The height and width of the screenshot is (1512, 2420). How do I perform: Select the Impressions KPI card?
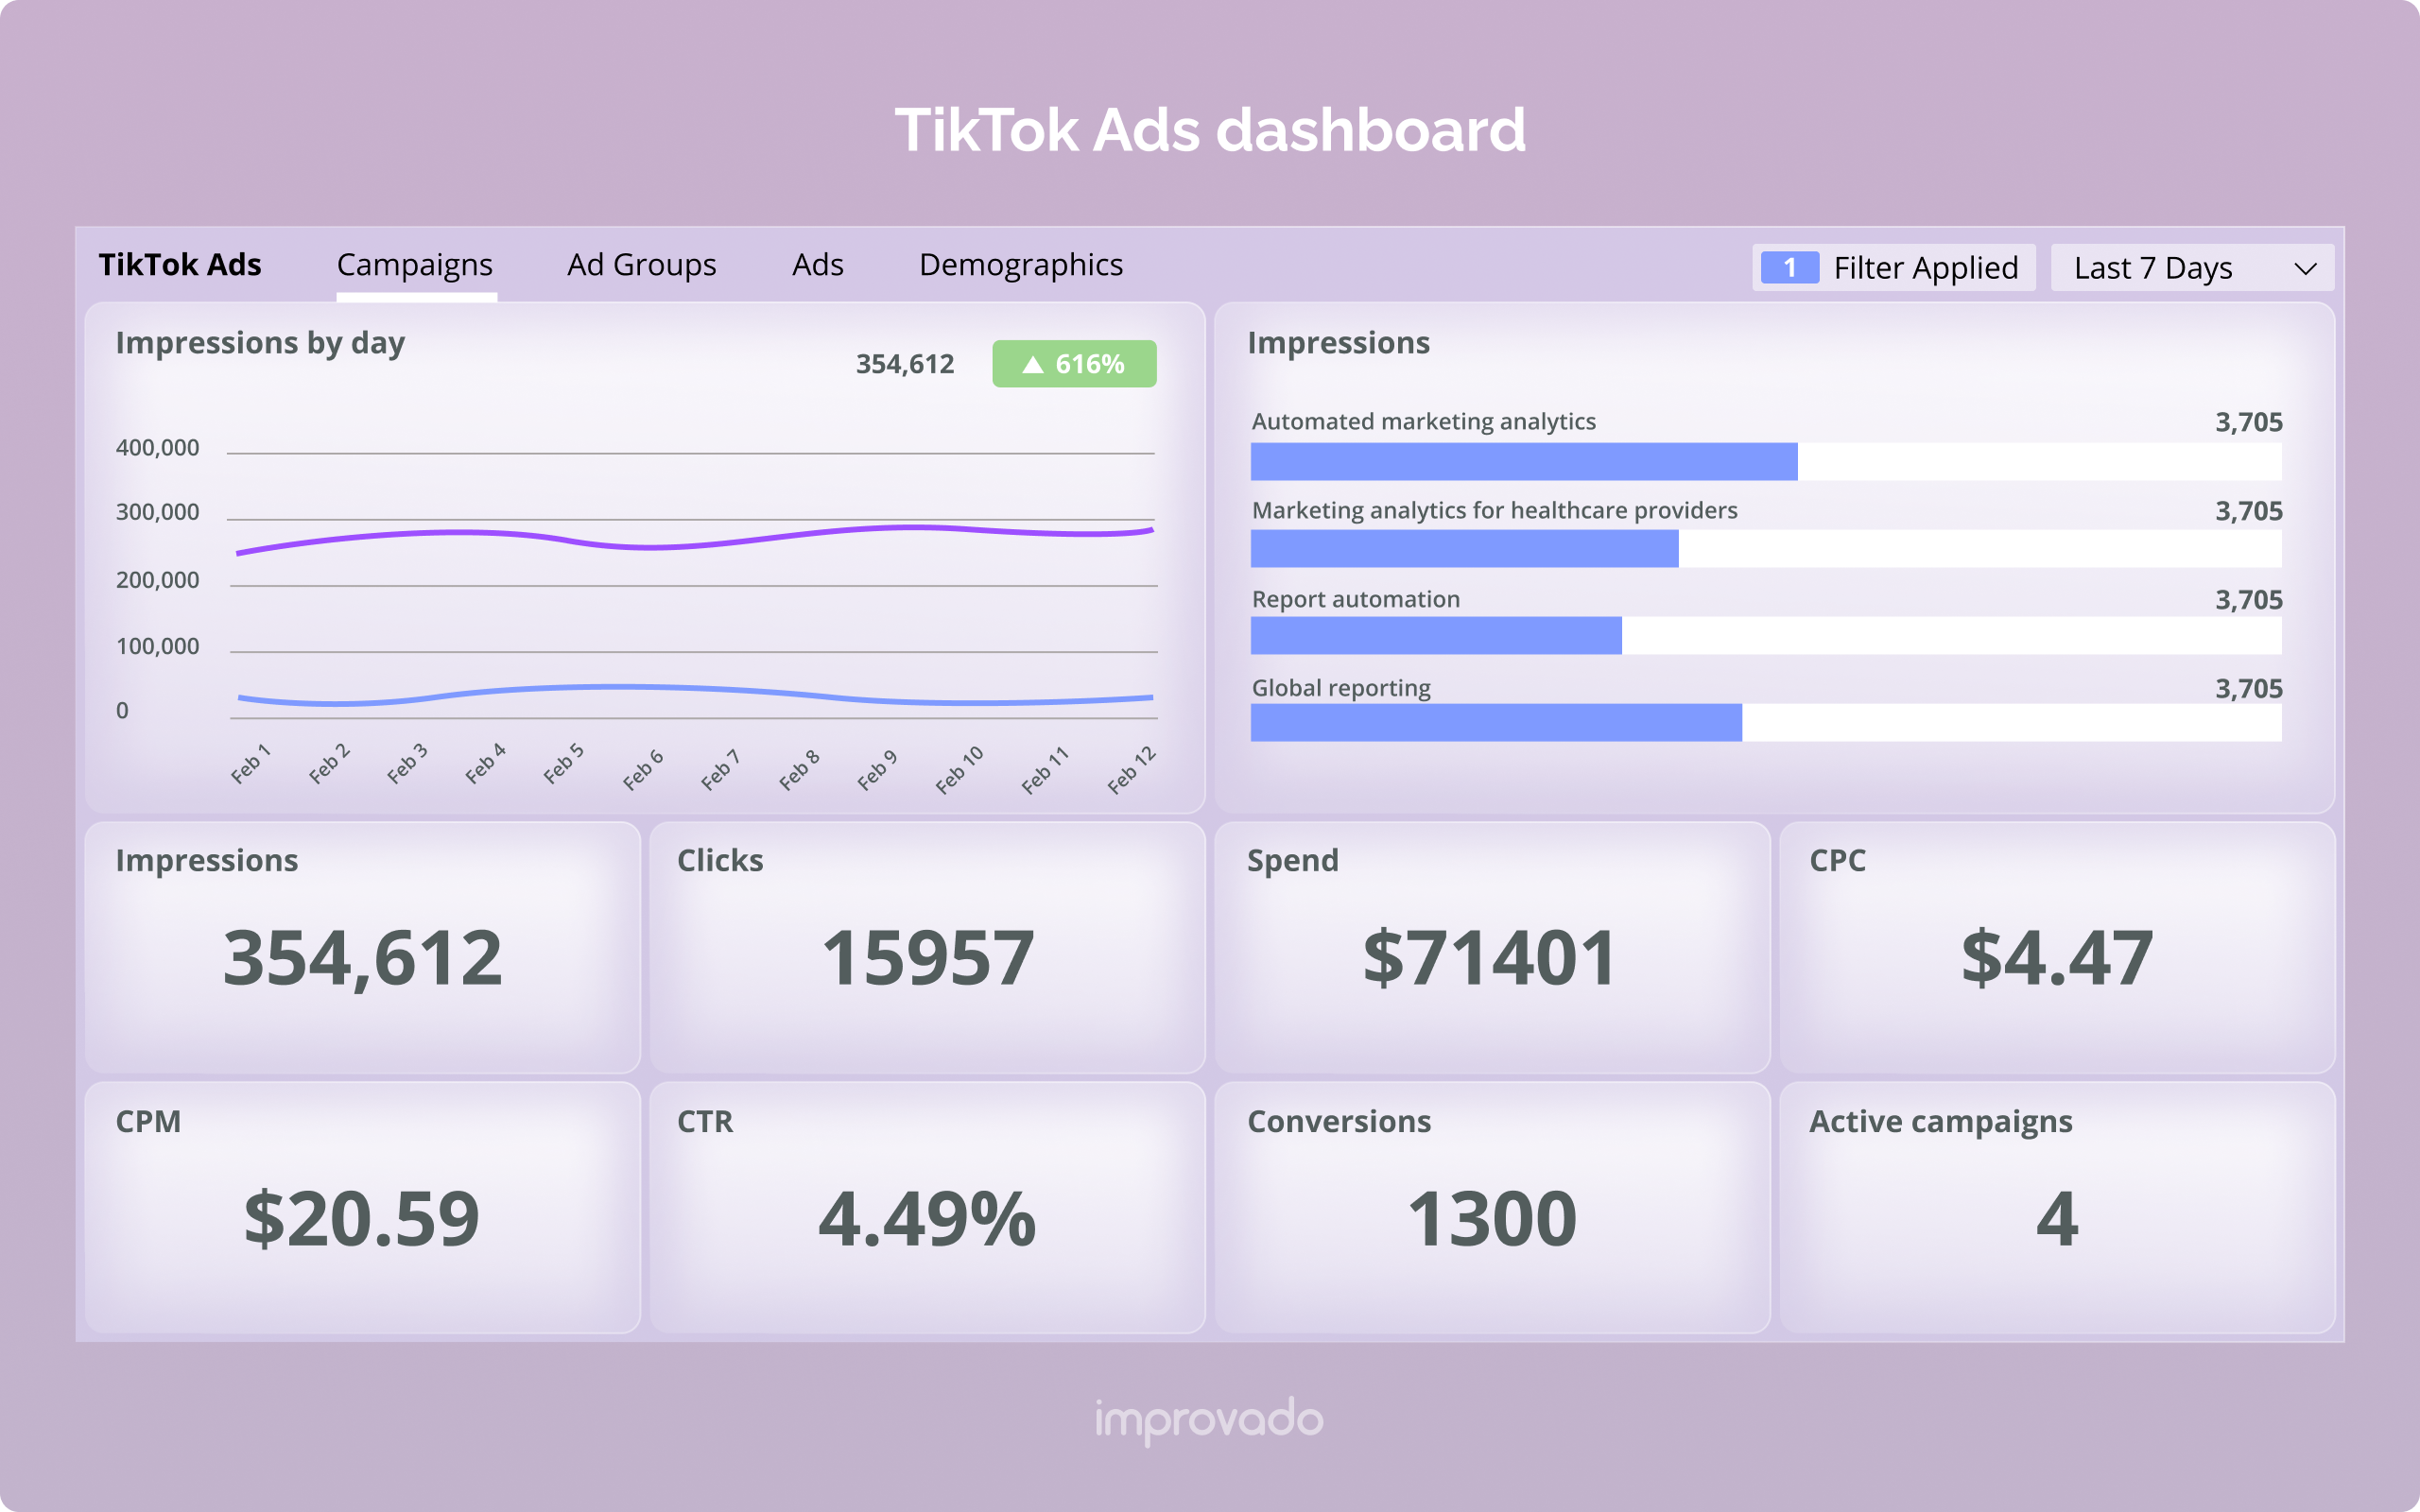(363, 947)
